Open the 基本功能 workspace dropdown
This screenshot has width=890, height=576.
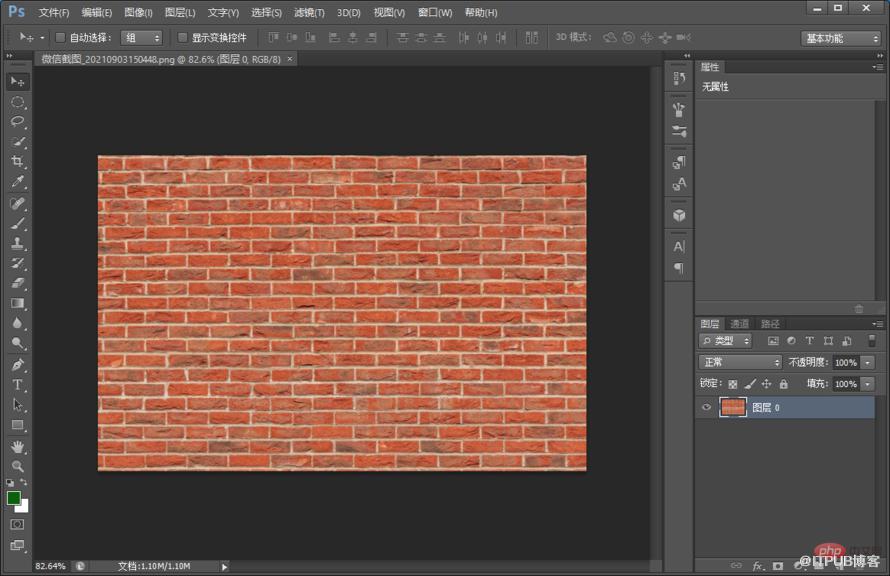[841, 38]
